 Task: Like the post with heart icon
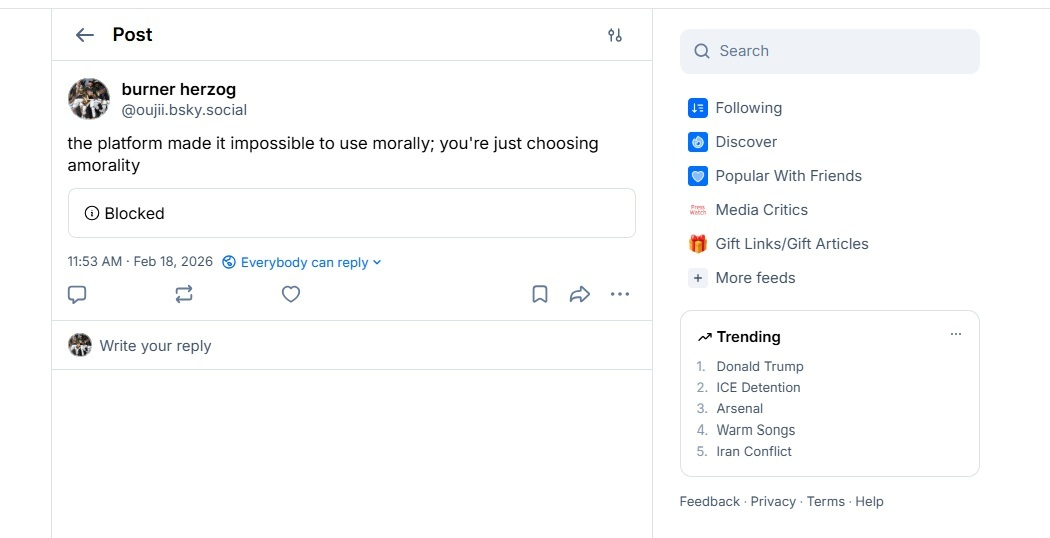pos(291,294)
